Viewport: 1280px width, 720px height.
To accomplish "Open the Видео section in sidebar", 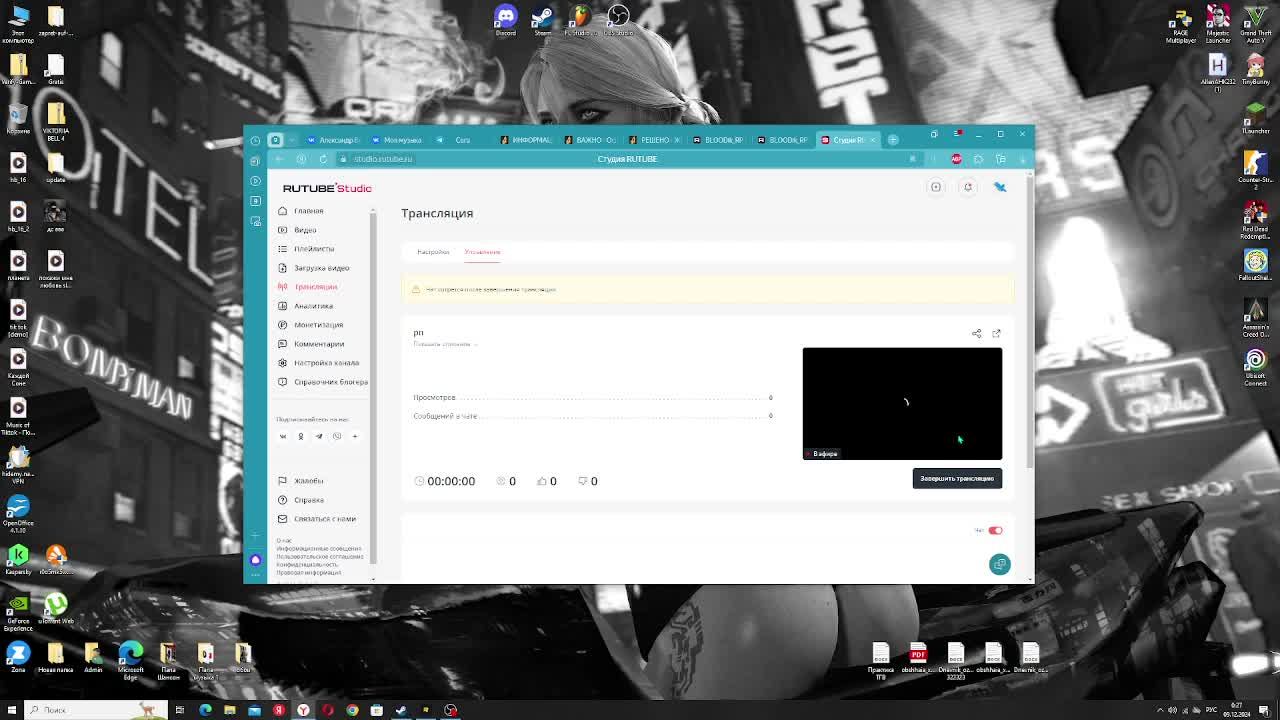I will 305,230.
